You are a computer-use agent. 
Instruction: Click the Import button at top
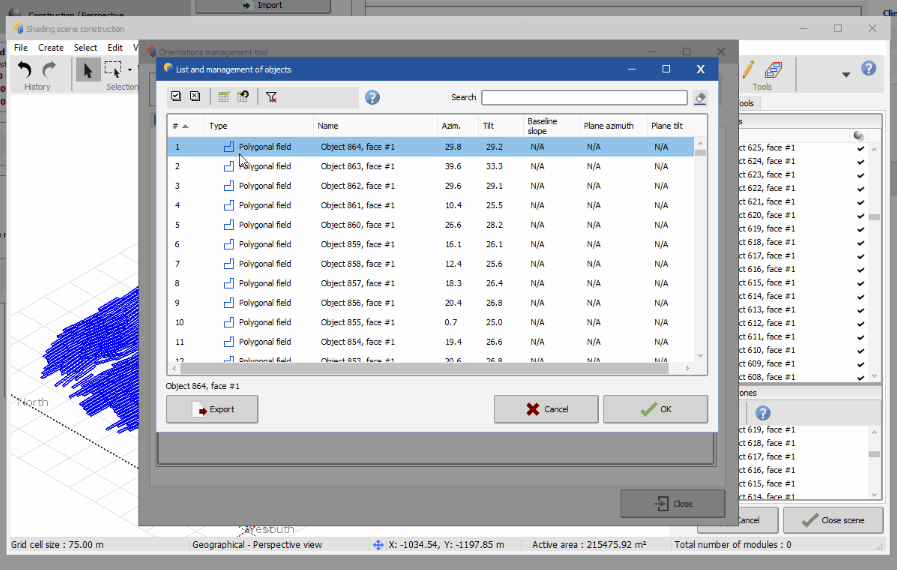point(263,6)
